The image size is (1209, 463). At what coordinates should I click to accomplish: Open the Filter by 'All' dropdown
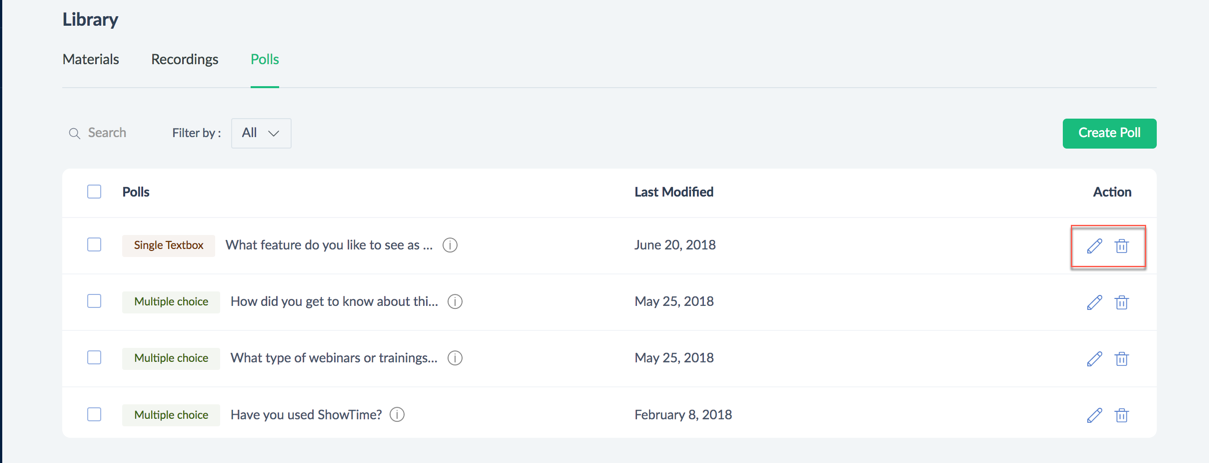[x=261, y=133]
